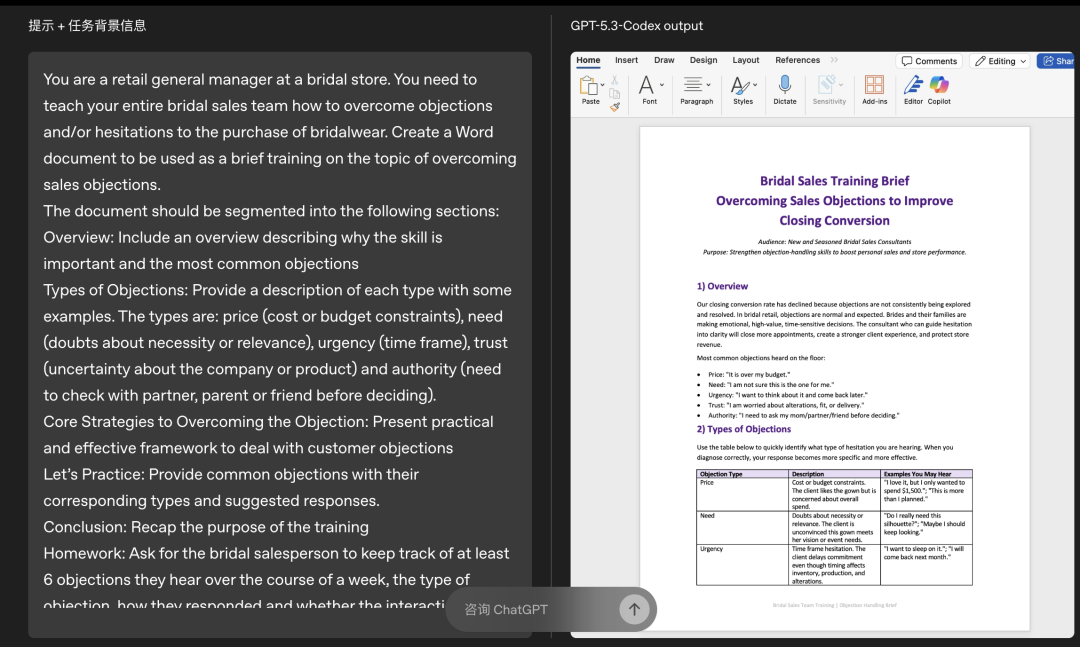Switch to the Home tab

click(588, 60)
